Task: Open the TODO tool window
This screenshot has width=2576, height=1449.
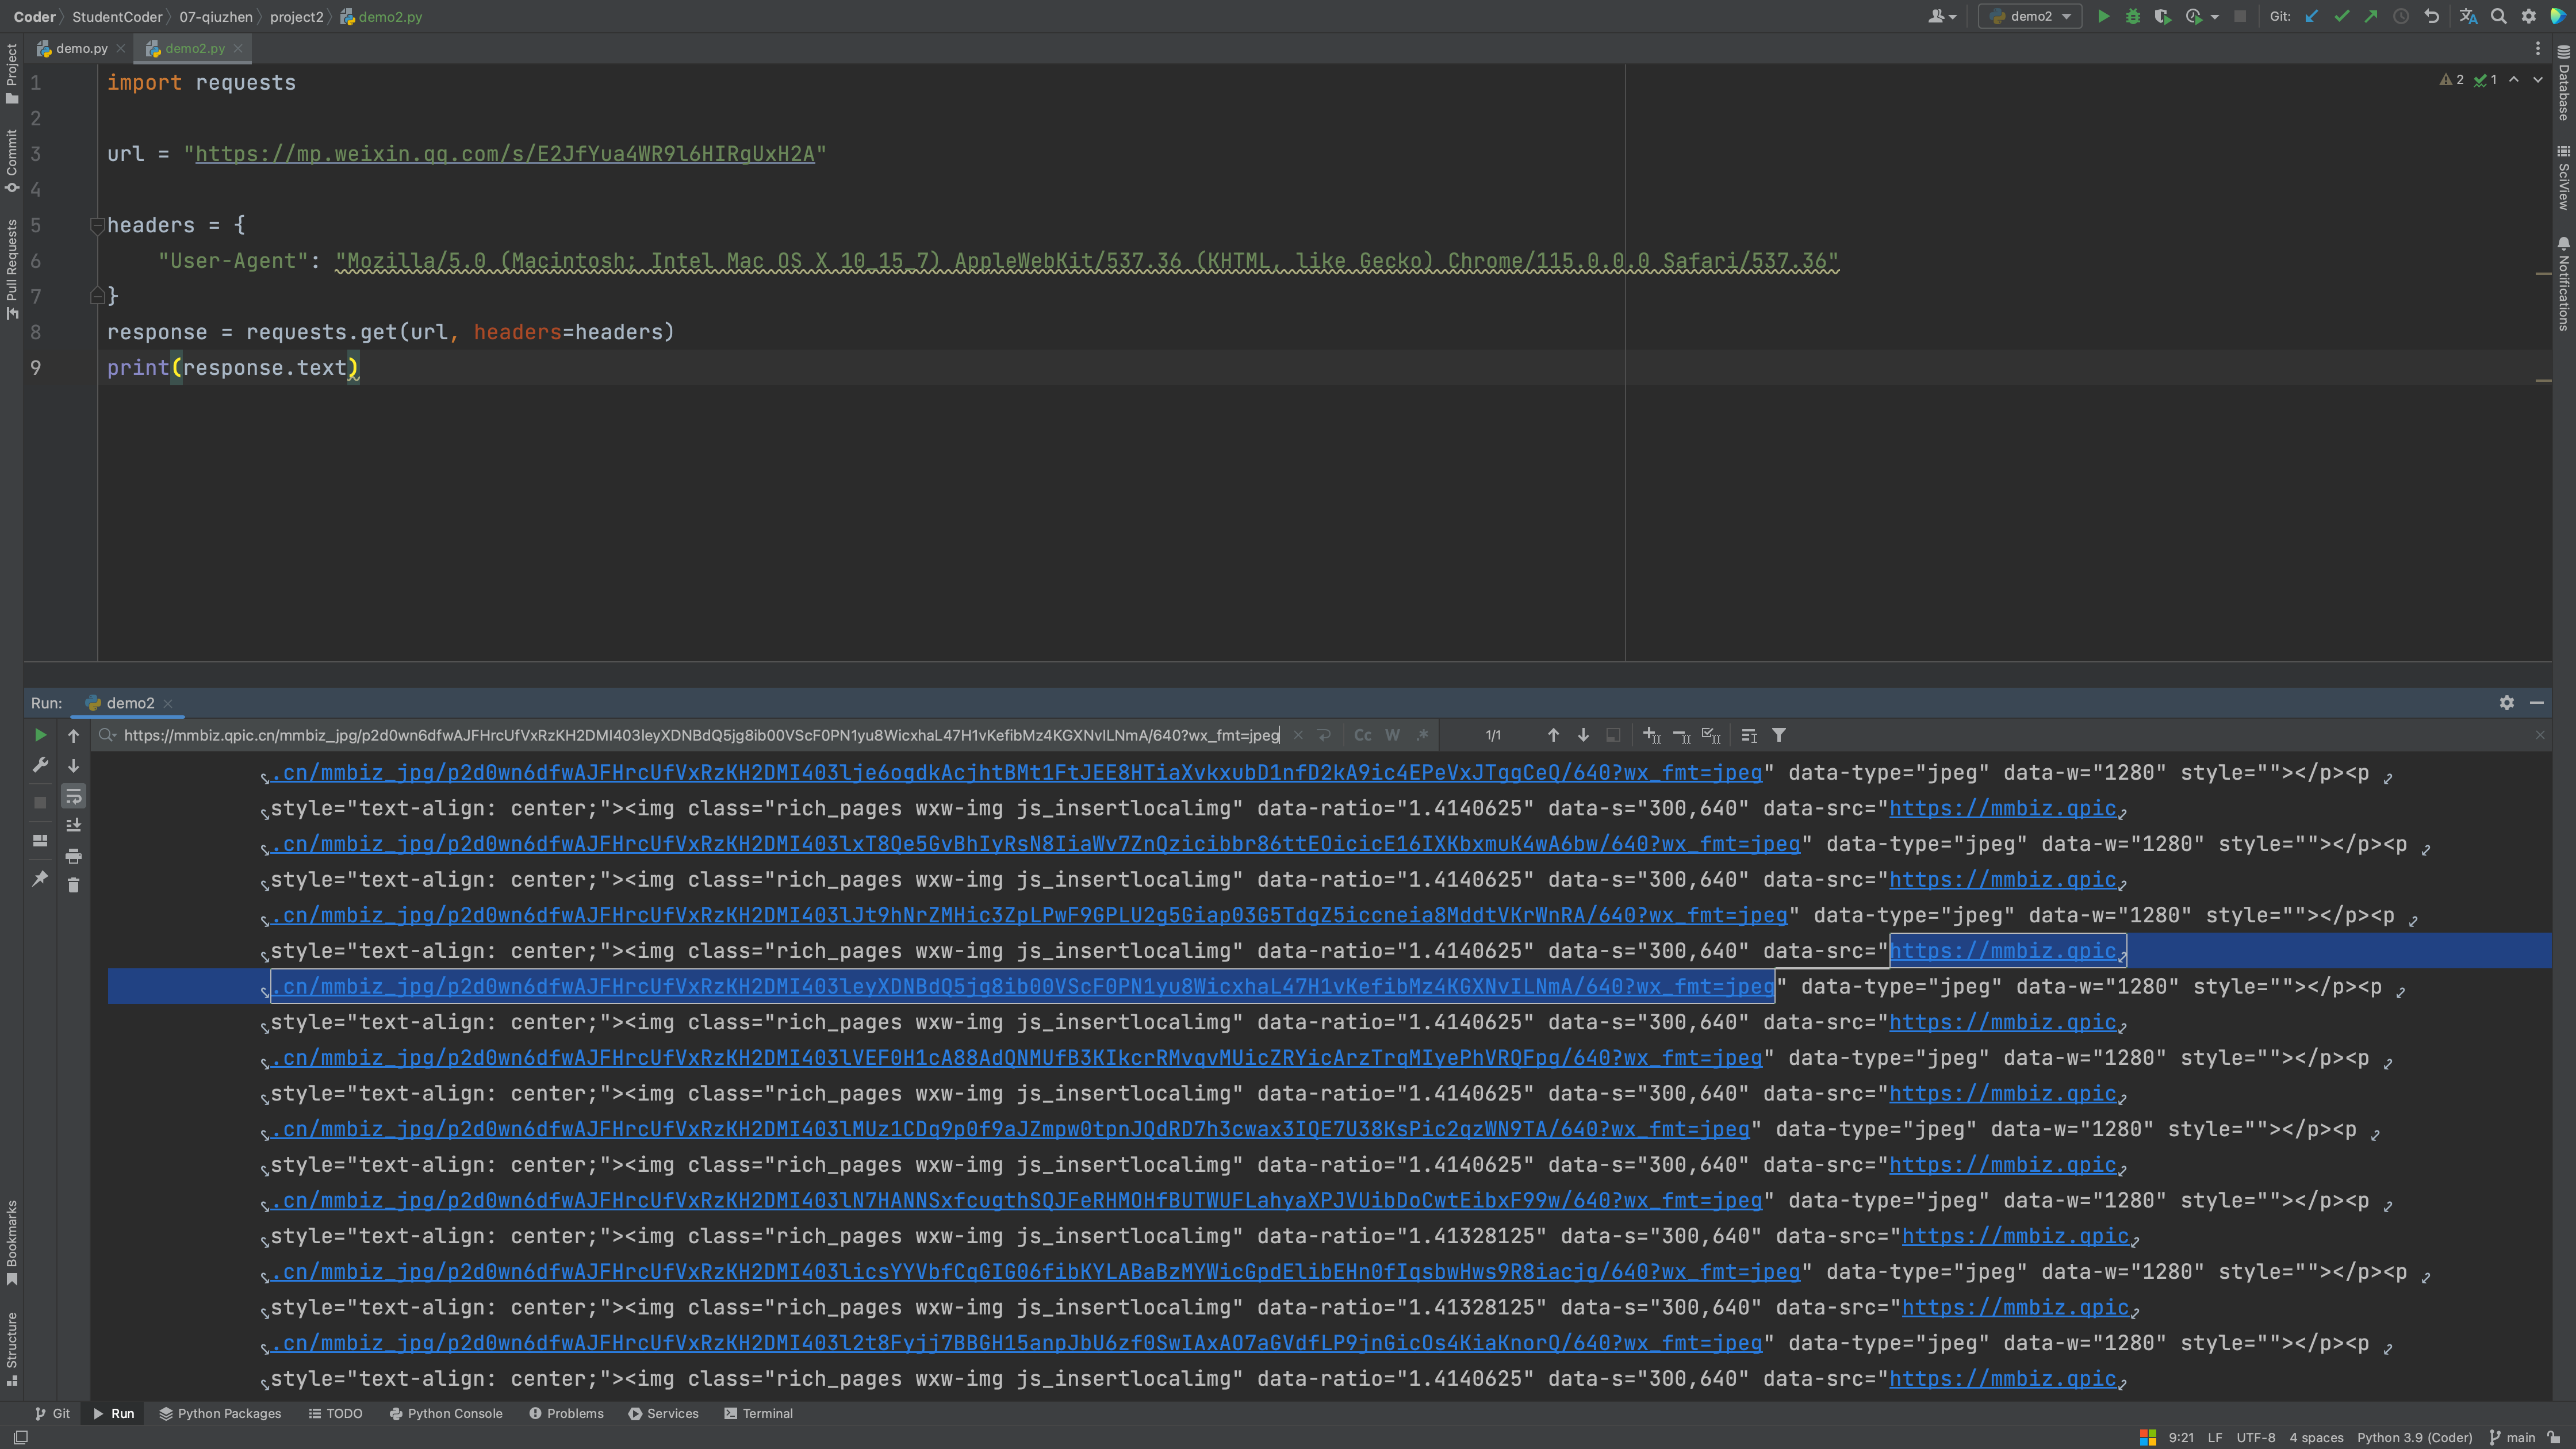Action: (x=335, y=1413)
